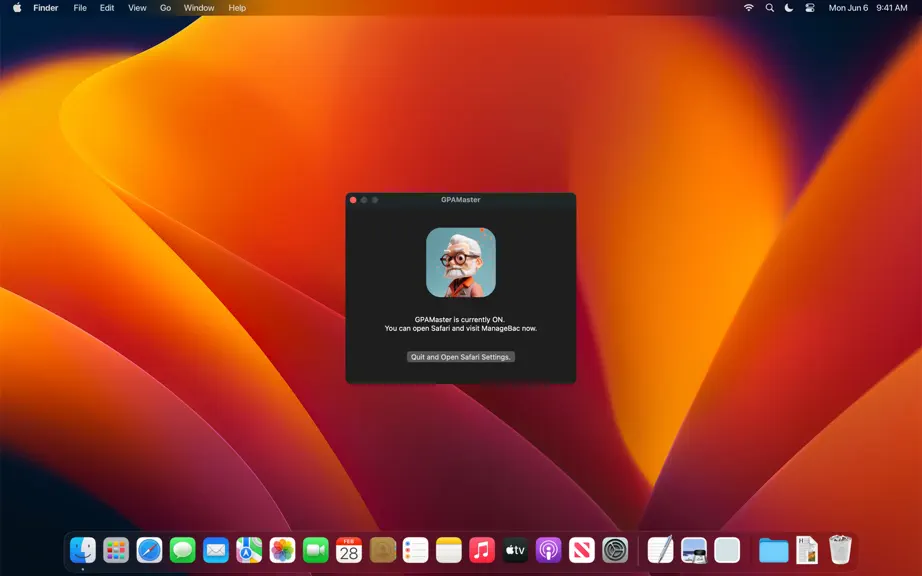This screenshot has width=922, height=576.
Task: Open the Trash from the Dock
Action: click(x=840, y=550)
